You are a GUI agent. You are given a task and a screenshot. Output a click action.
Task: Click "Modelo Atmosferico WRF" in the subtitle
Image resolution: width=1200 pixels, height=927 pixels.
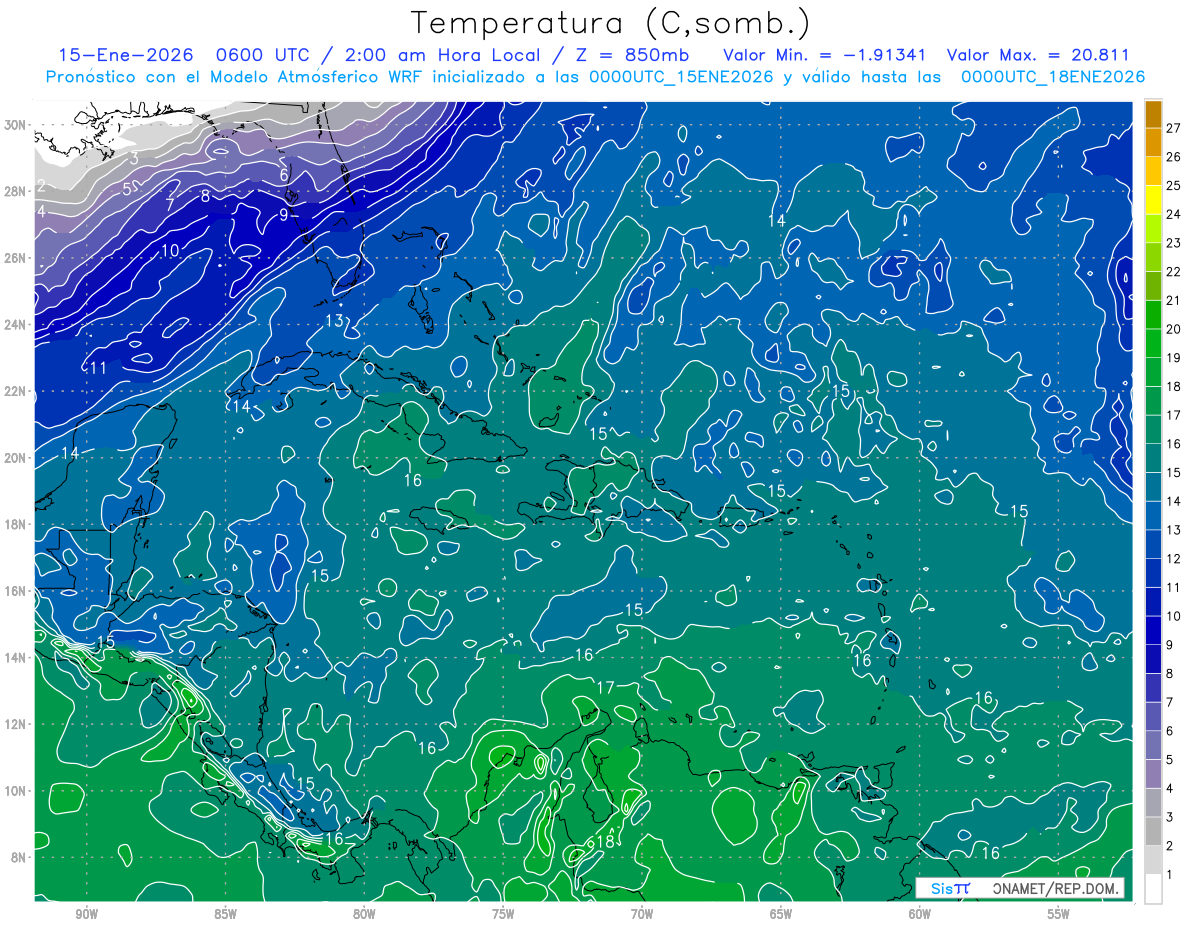point(315,77)
